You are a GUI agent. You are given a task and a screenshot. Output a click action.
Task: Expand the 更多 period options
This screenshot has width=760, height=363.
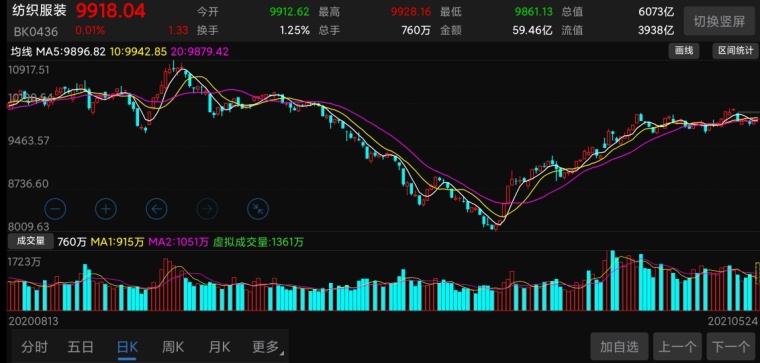[x=267, y=347]
